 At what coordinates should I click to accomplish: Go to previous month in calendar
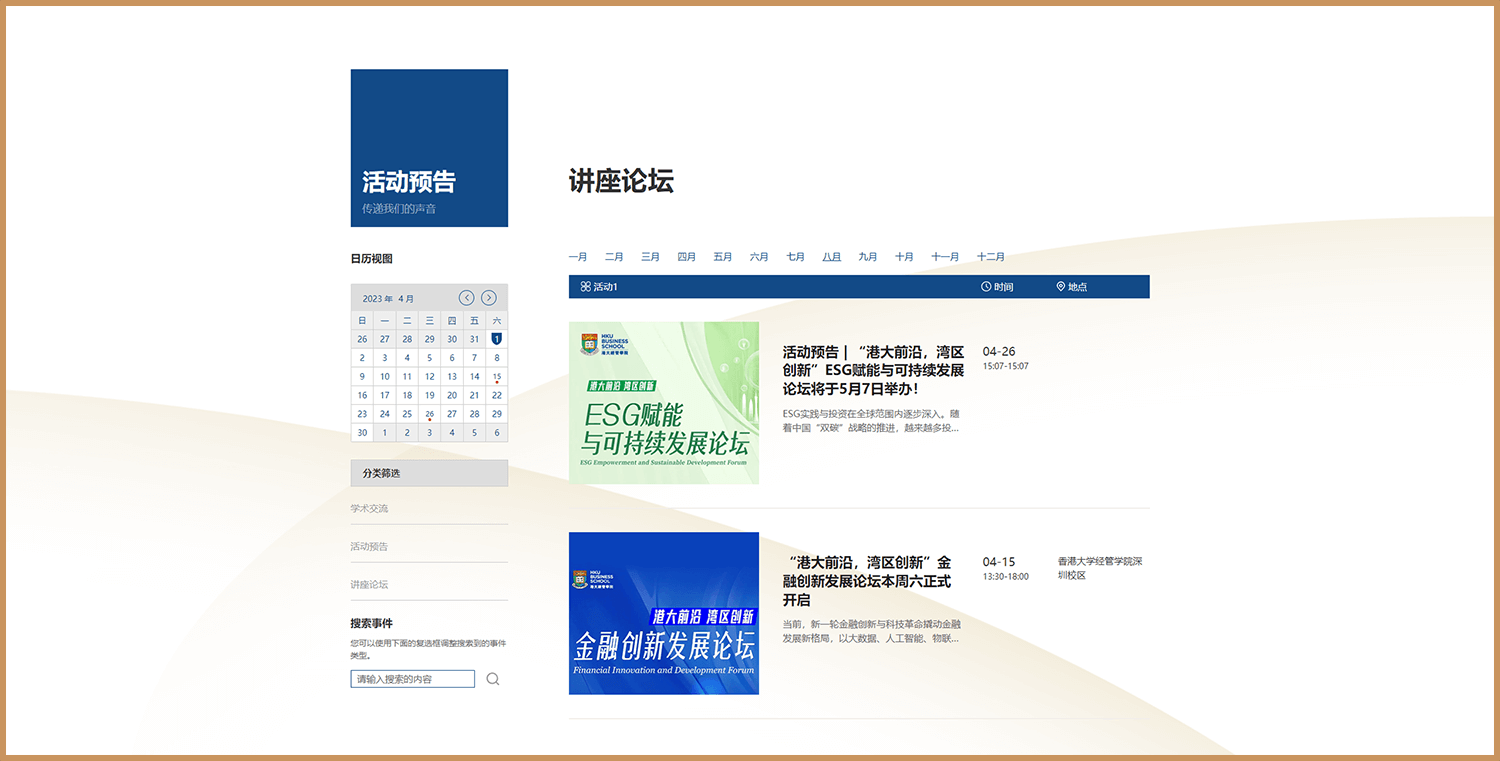click(x=466, y=298)
